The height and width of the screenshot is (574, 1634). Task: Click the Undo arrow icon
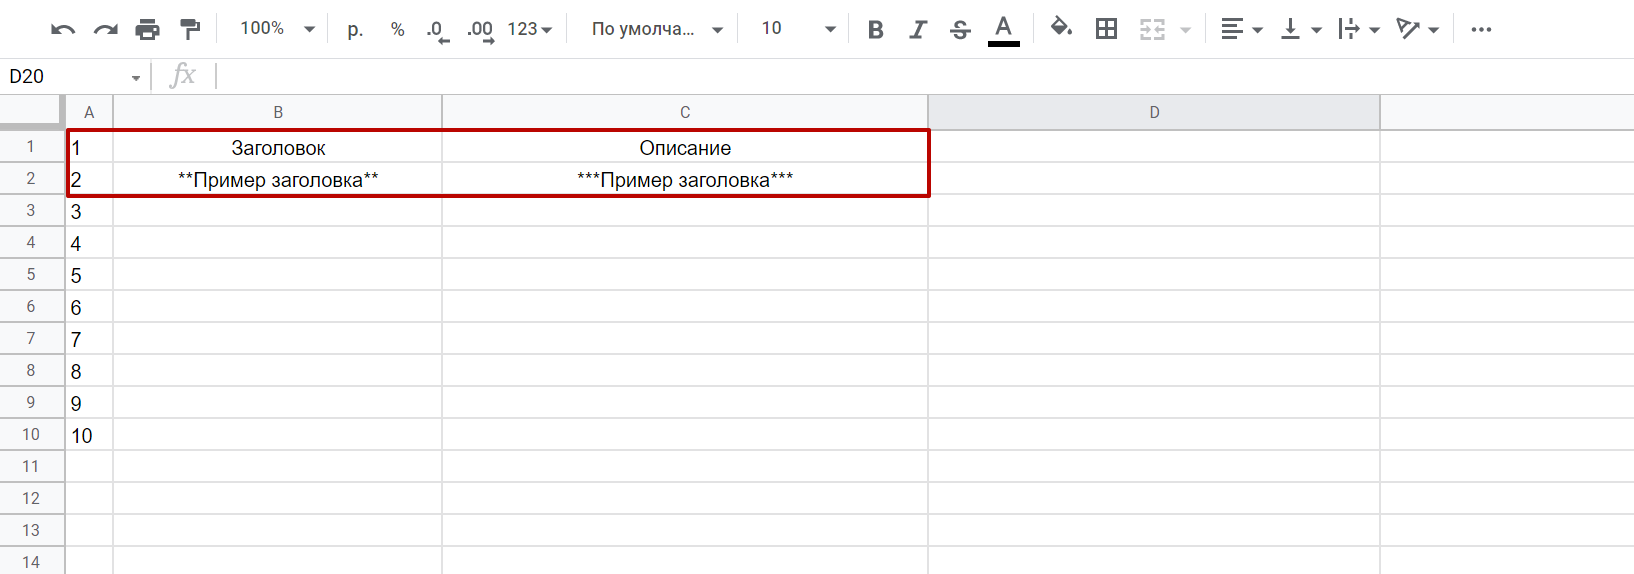63,29
